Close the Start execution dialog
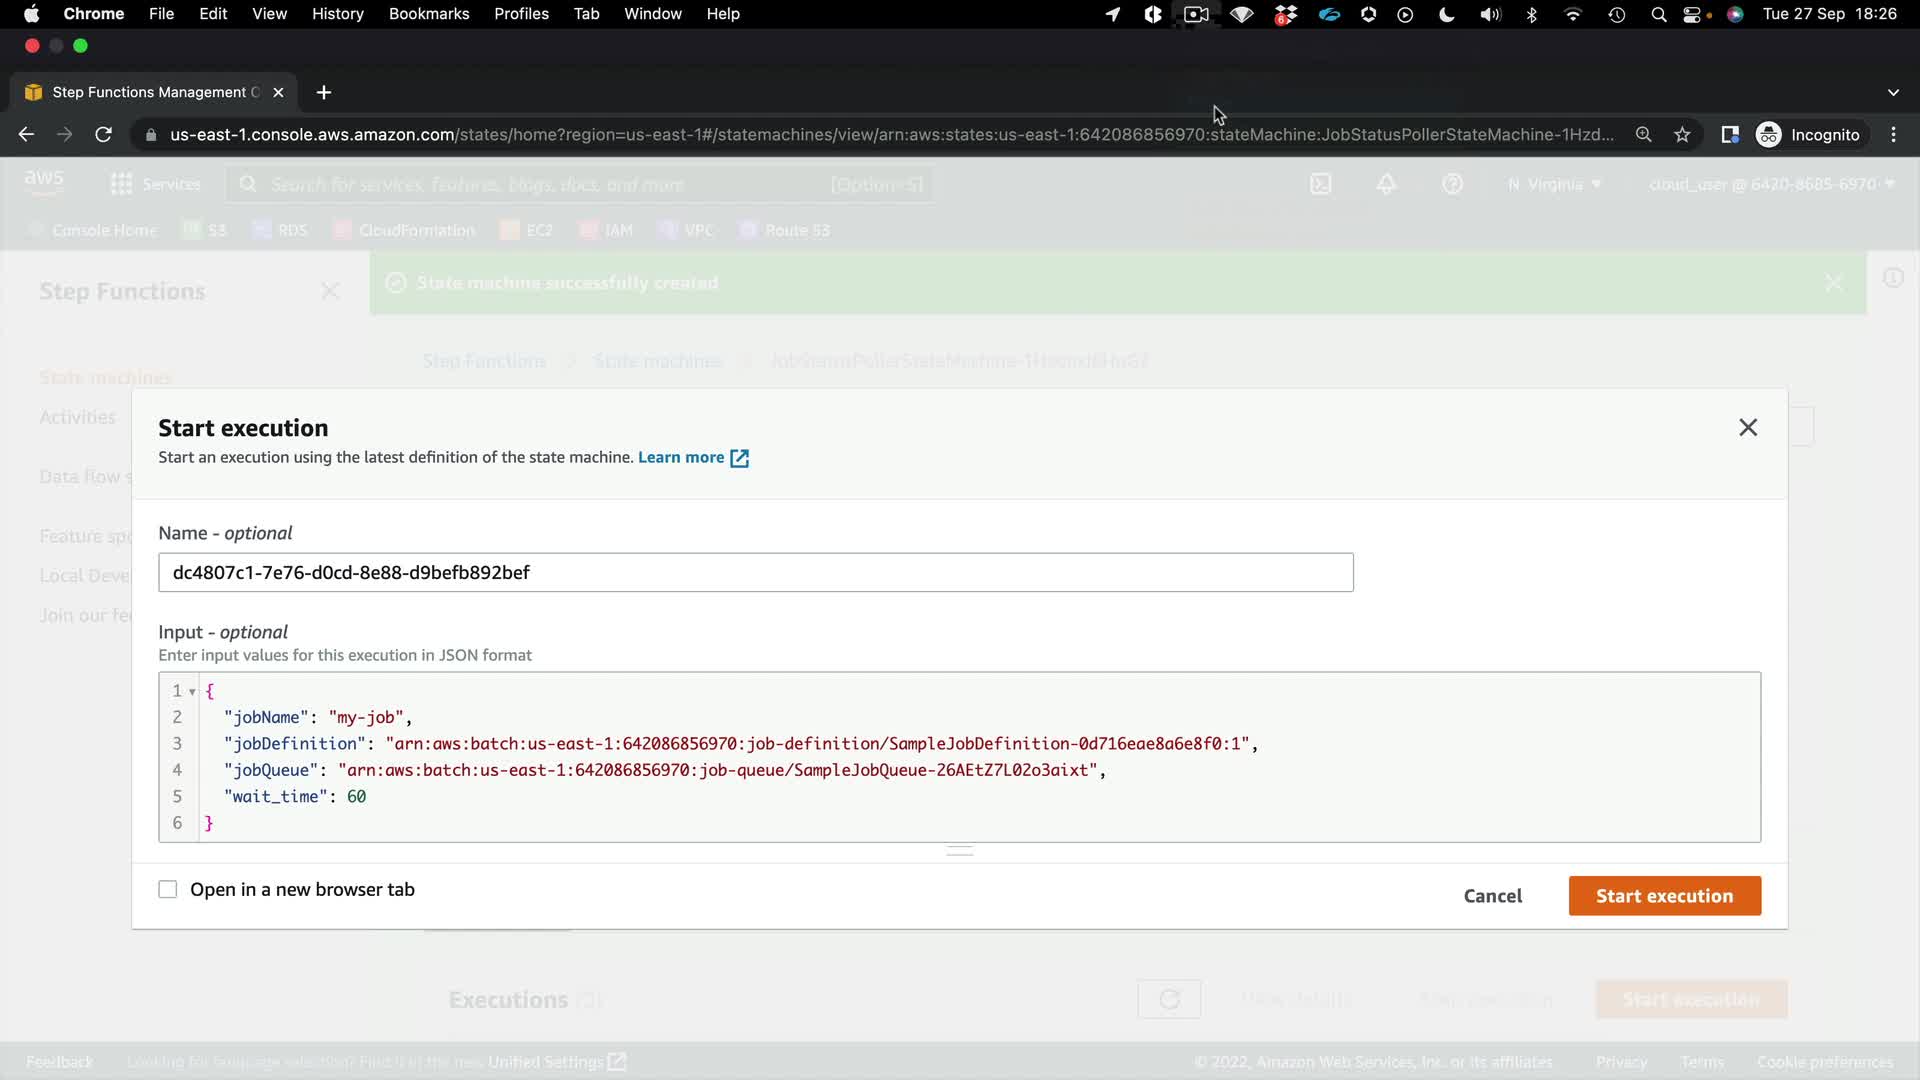 tap(1747, 428)
